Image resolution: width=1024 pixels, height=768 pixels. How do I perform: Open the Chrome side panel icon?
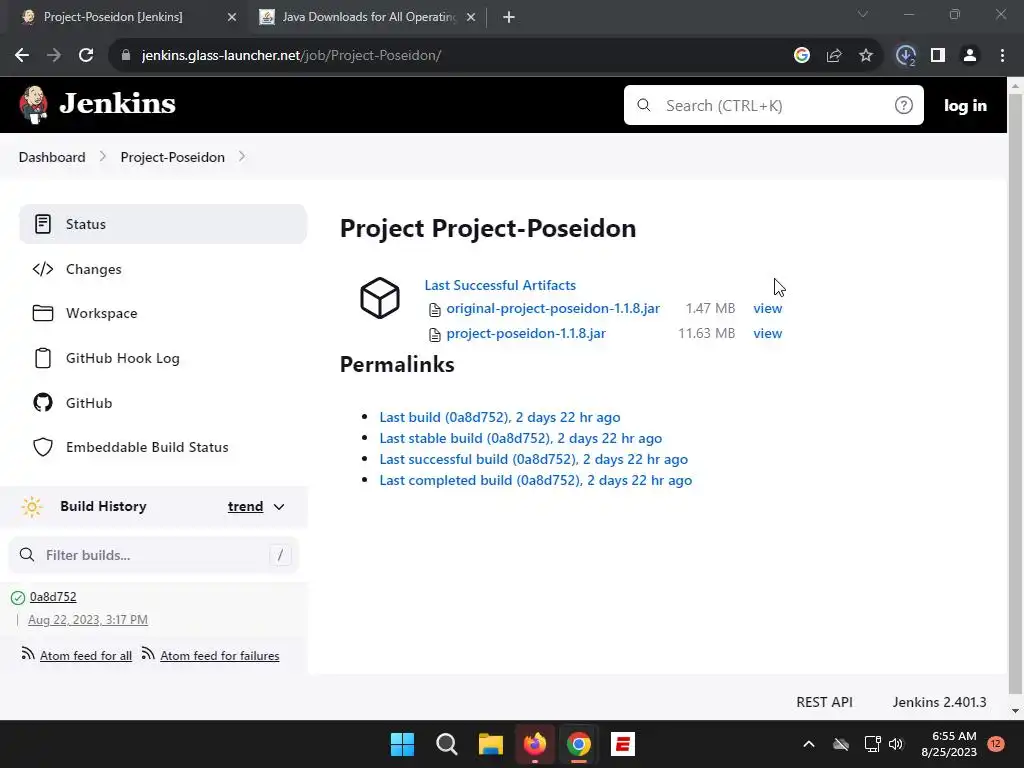938,56
